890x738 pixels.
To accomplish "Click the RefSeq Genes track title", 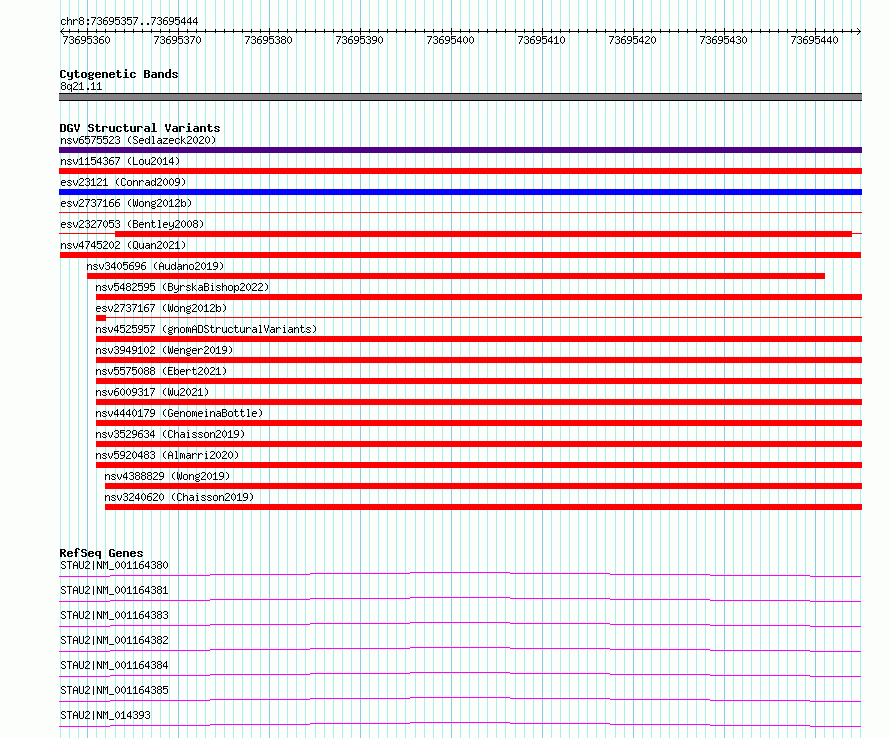I will (x=101, y=553).
